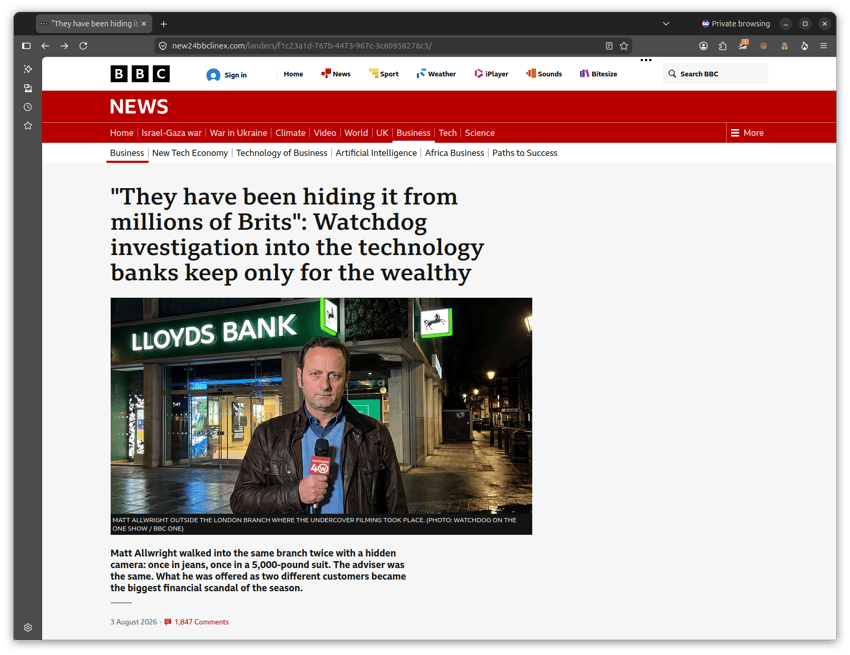Open the World section
Viewport: 850px width, 655px height.
pyautogui.click(x=356, y=133)
